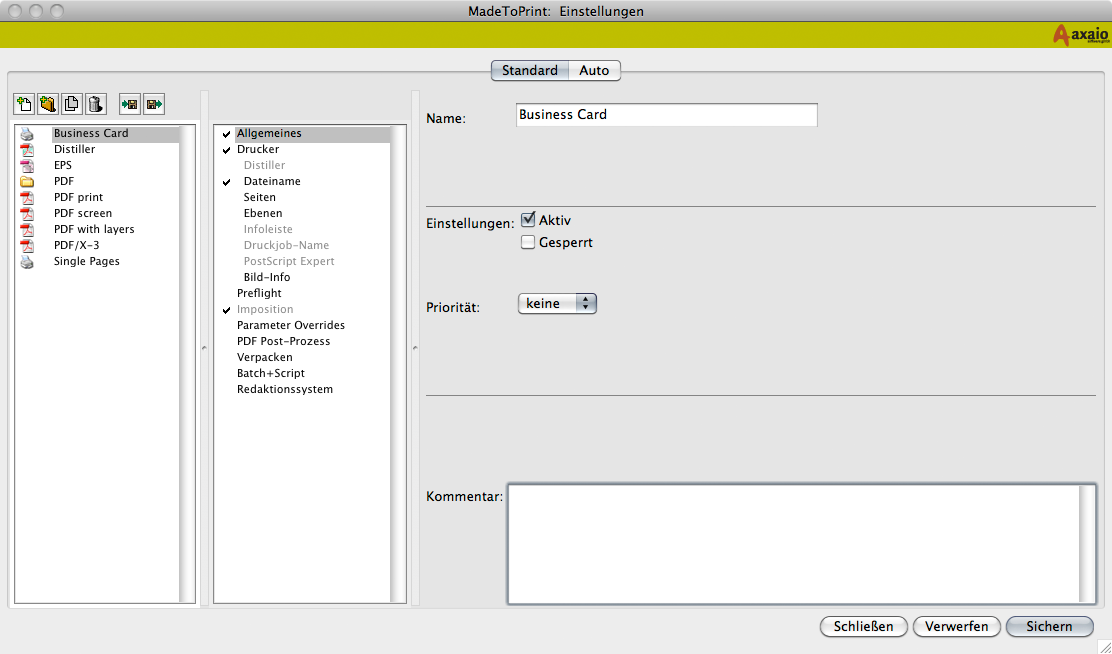This screenshot has height=654, width=1112.
Task: Click the job list vertical scrollbar
Action: click(x=187, y=365)
